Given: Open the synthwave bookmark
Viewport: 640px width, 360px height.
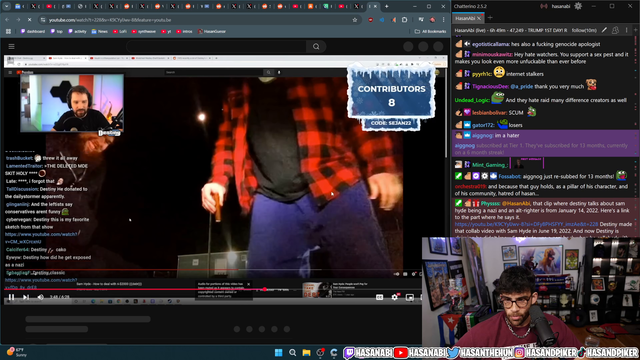Looking at the screenshot, I should pos(144,31).
